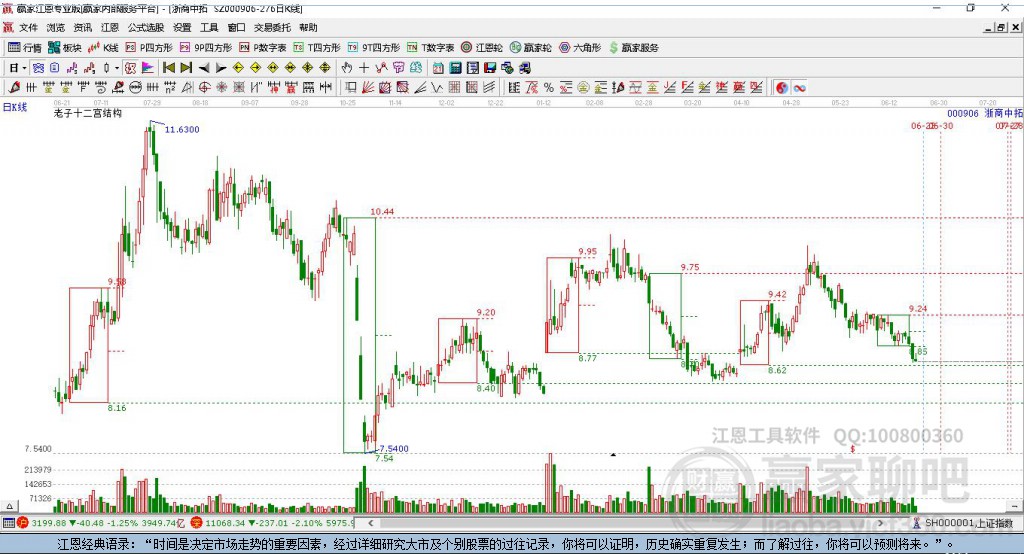
Task: Click the SH000001 上证指数 status entry
Action: (x=963, y=523)
